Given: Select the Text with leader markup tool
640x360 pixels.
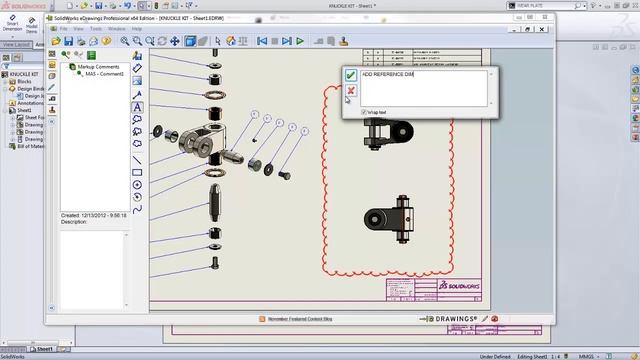Looking at the screenshot, I should coord(137,95).
